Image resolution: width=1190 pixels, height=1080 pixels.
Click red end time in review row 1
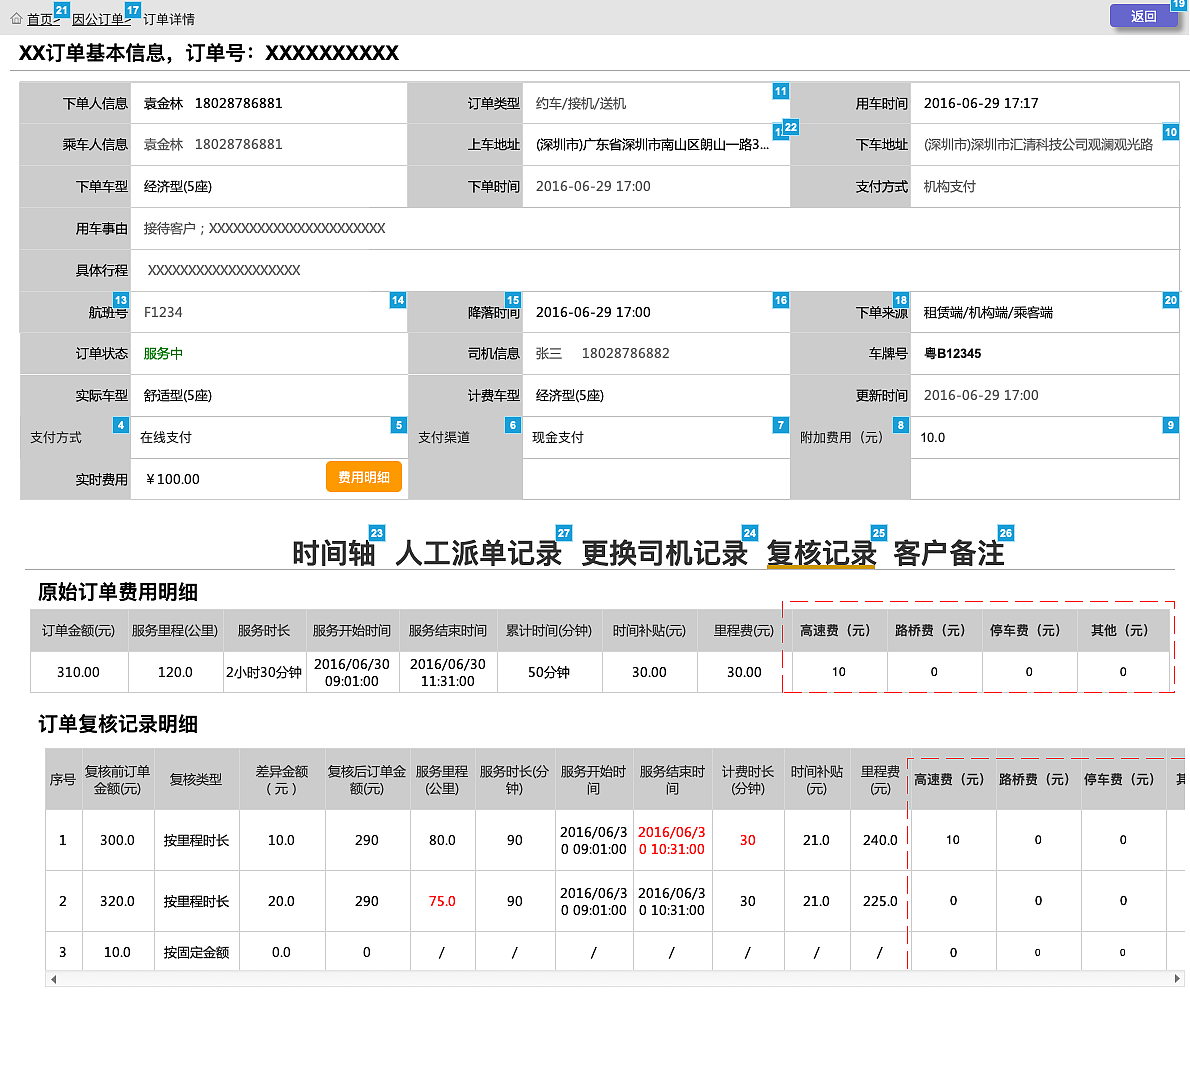pyautogui.click(x=672, y=841)
